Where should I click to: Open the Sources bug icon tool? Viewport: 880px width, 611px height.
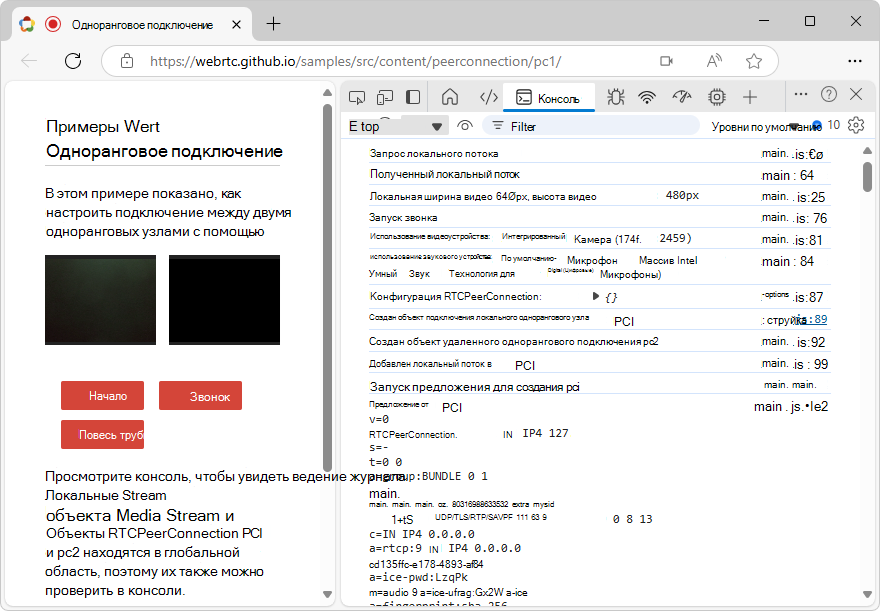click(x=616, y=98)
